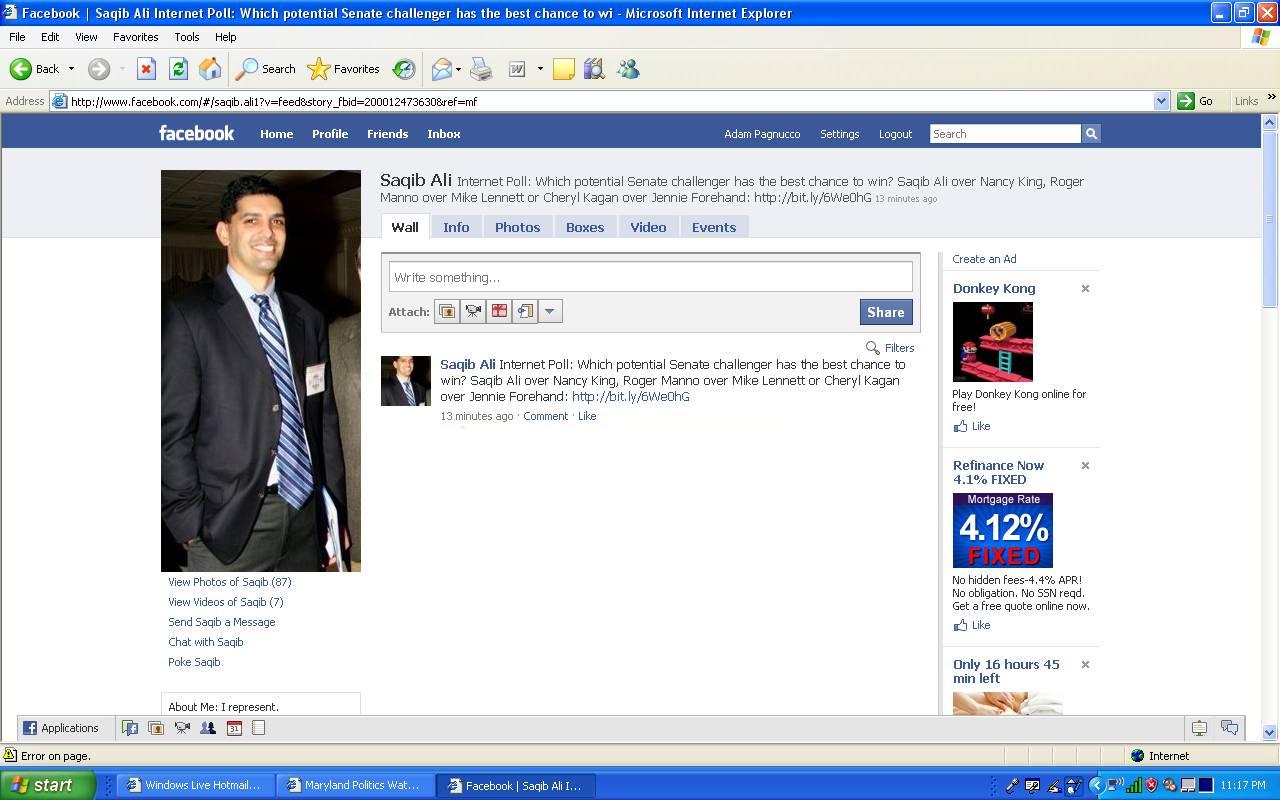The image size is (1280, 800).
Task: Open the online friends icon at bottom right
Action: [x=1199, y=728]
